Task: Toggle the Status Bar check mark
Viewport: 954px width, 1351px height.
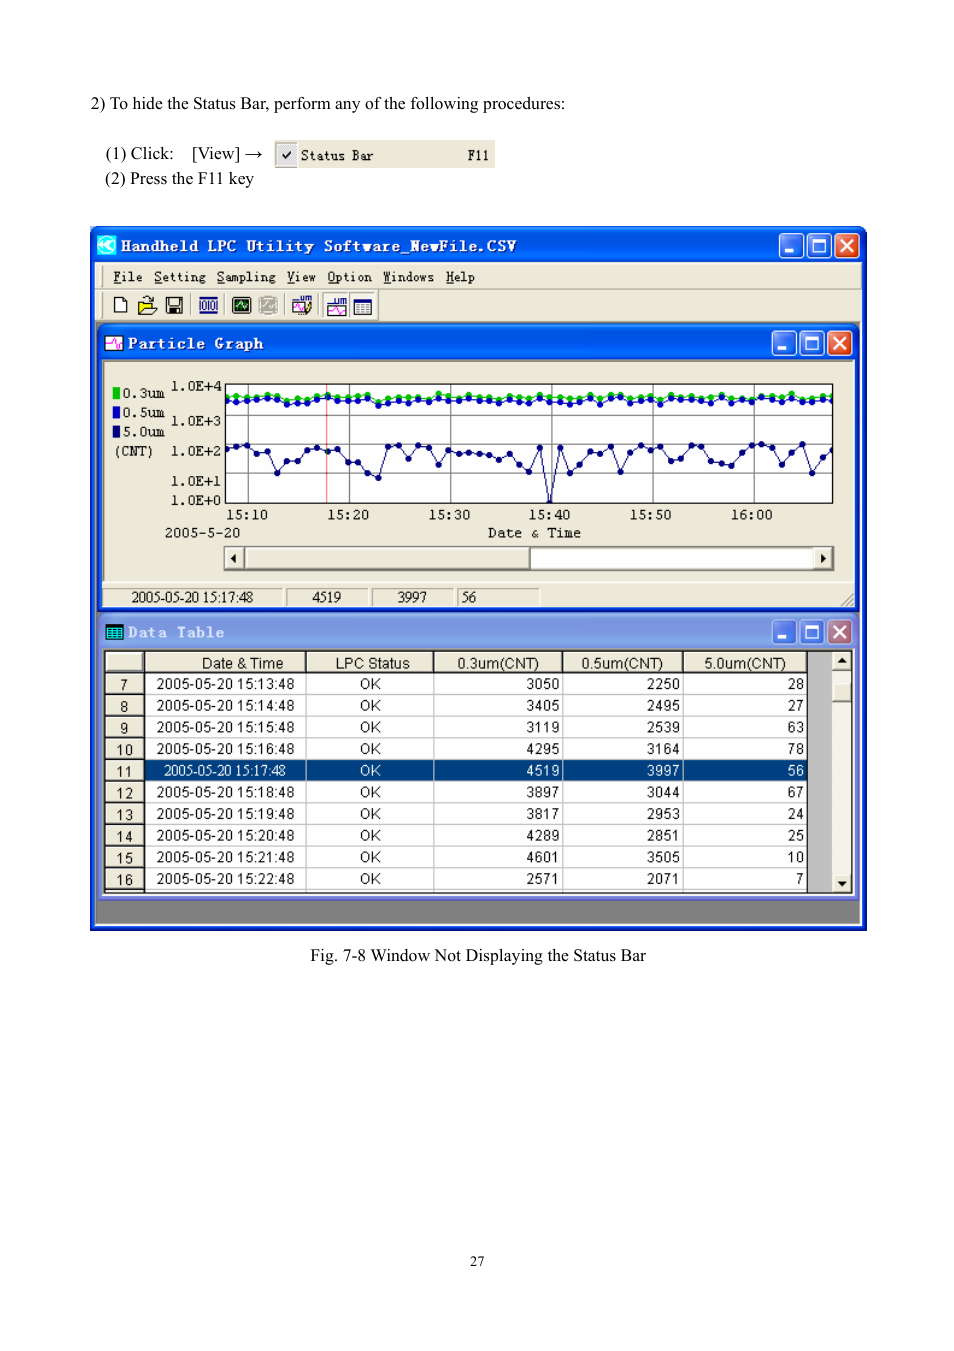Action: pos(287,155)
